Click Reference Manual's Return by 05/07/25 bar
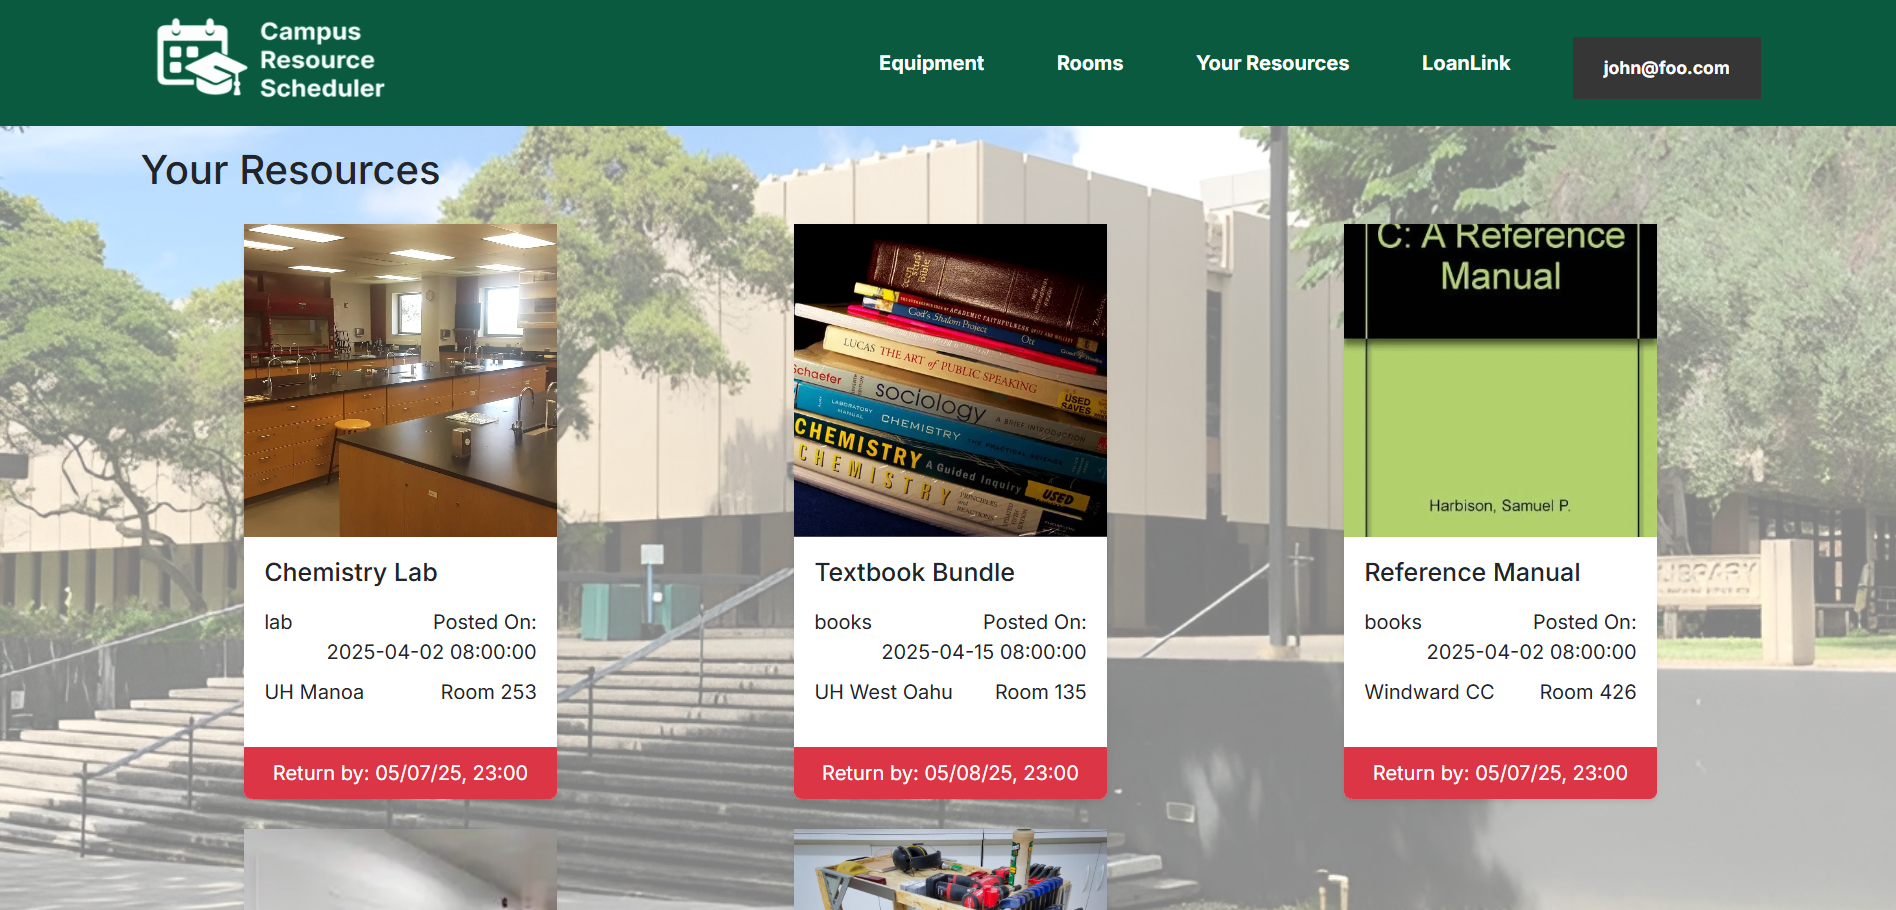 1499,773
